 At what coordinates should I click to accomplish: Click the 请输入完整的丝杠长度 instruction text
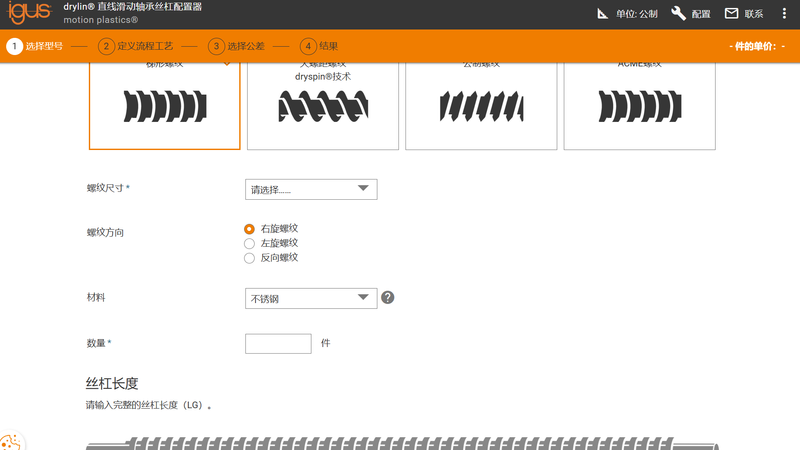click(148, 405)
